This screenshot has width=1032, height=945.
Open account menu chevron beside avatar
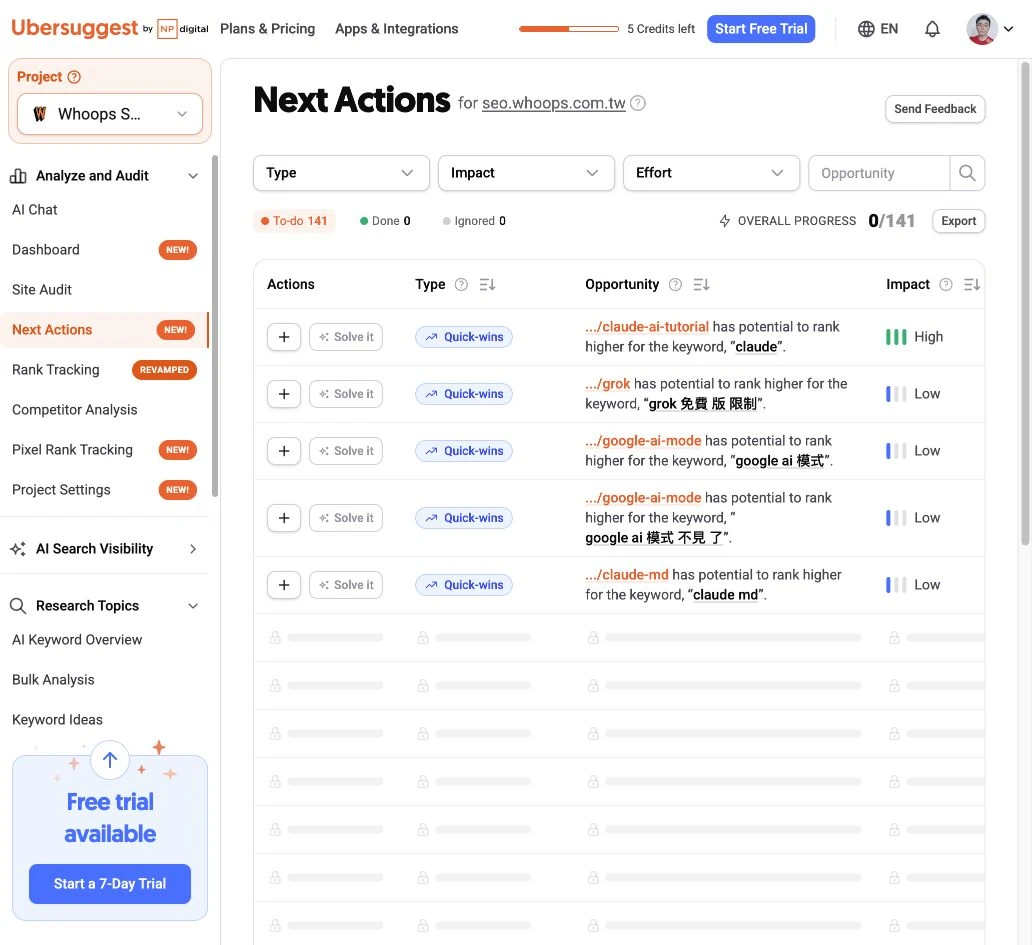[x=1008, y=29]
